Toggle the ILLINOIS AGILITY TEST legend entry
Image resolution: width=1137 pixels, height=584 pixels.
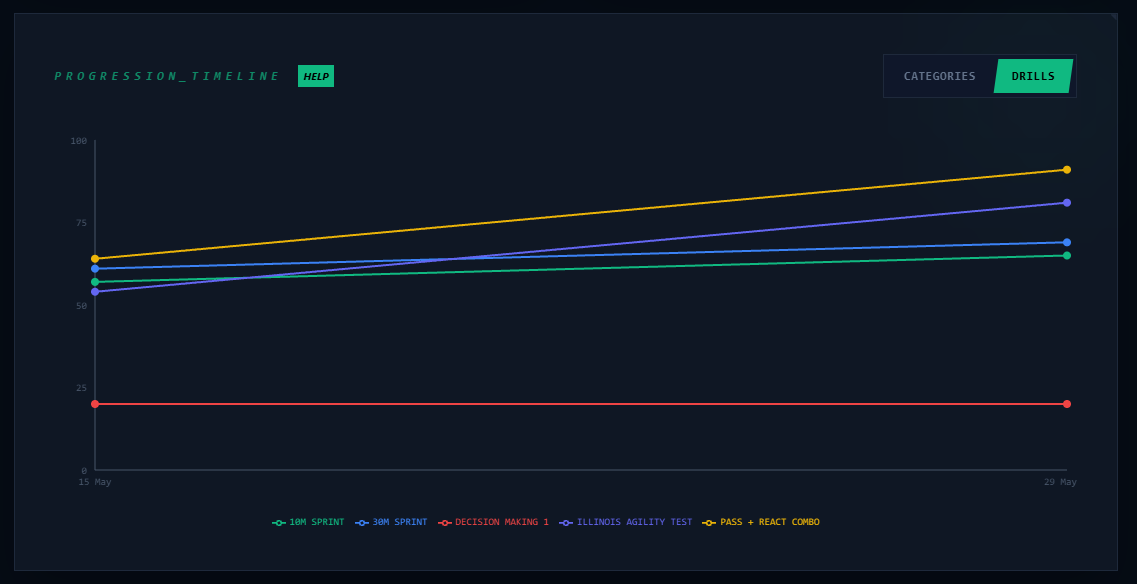626,522
